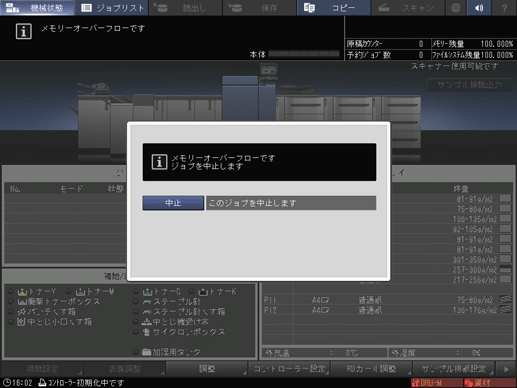
Task: Click the パンチくず箱 status indicator
Action: click(x=11, y=312)
